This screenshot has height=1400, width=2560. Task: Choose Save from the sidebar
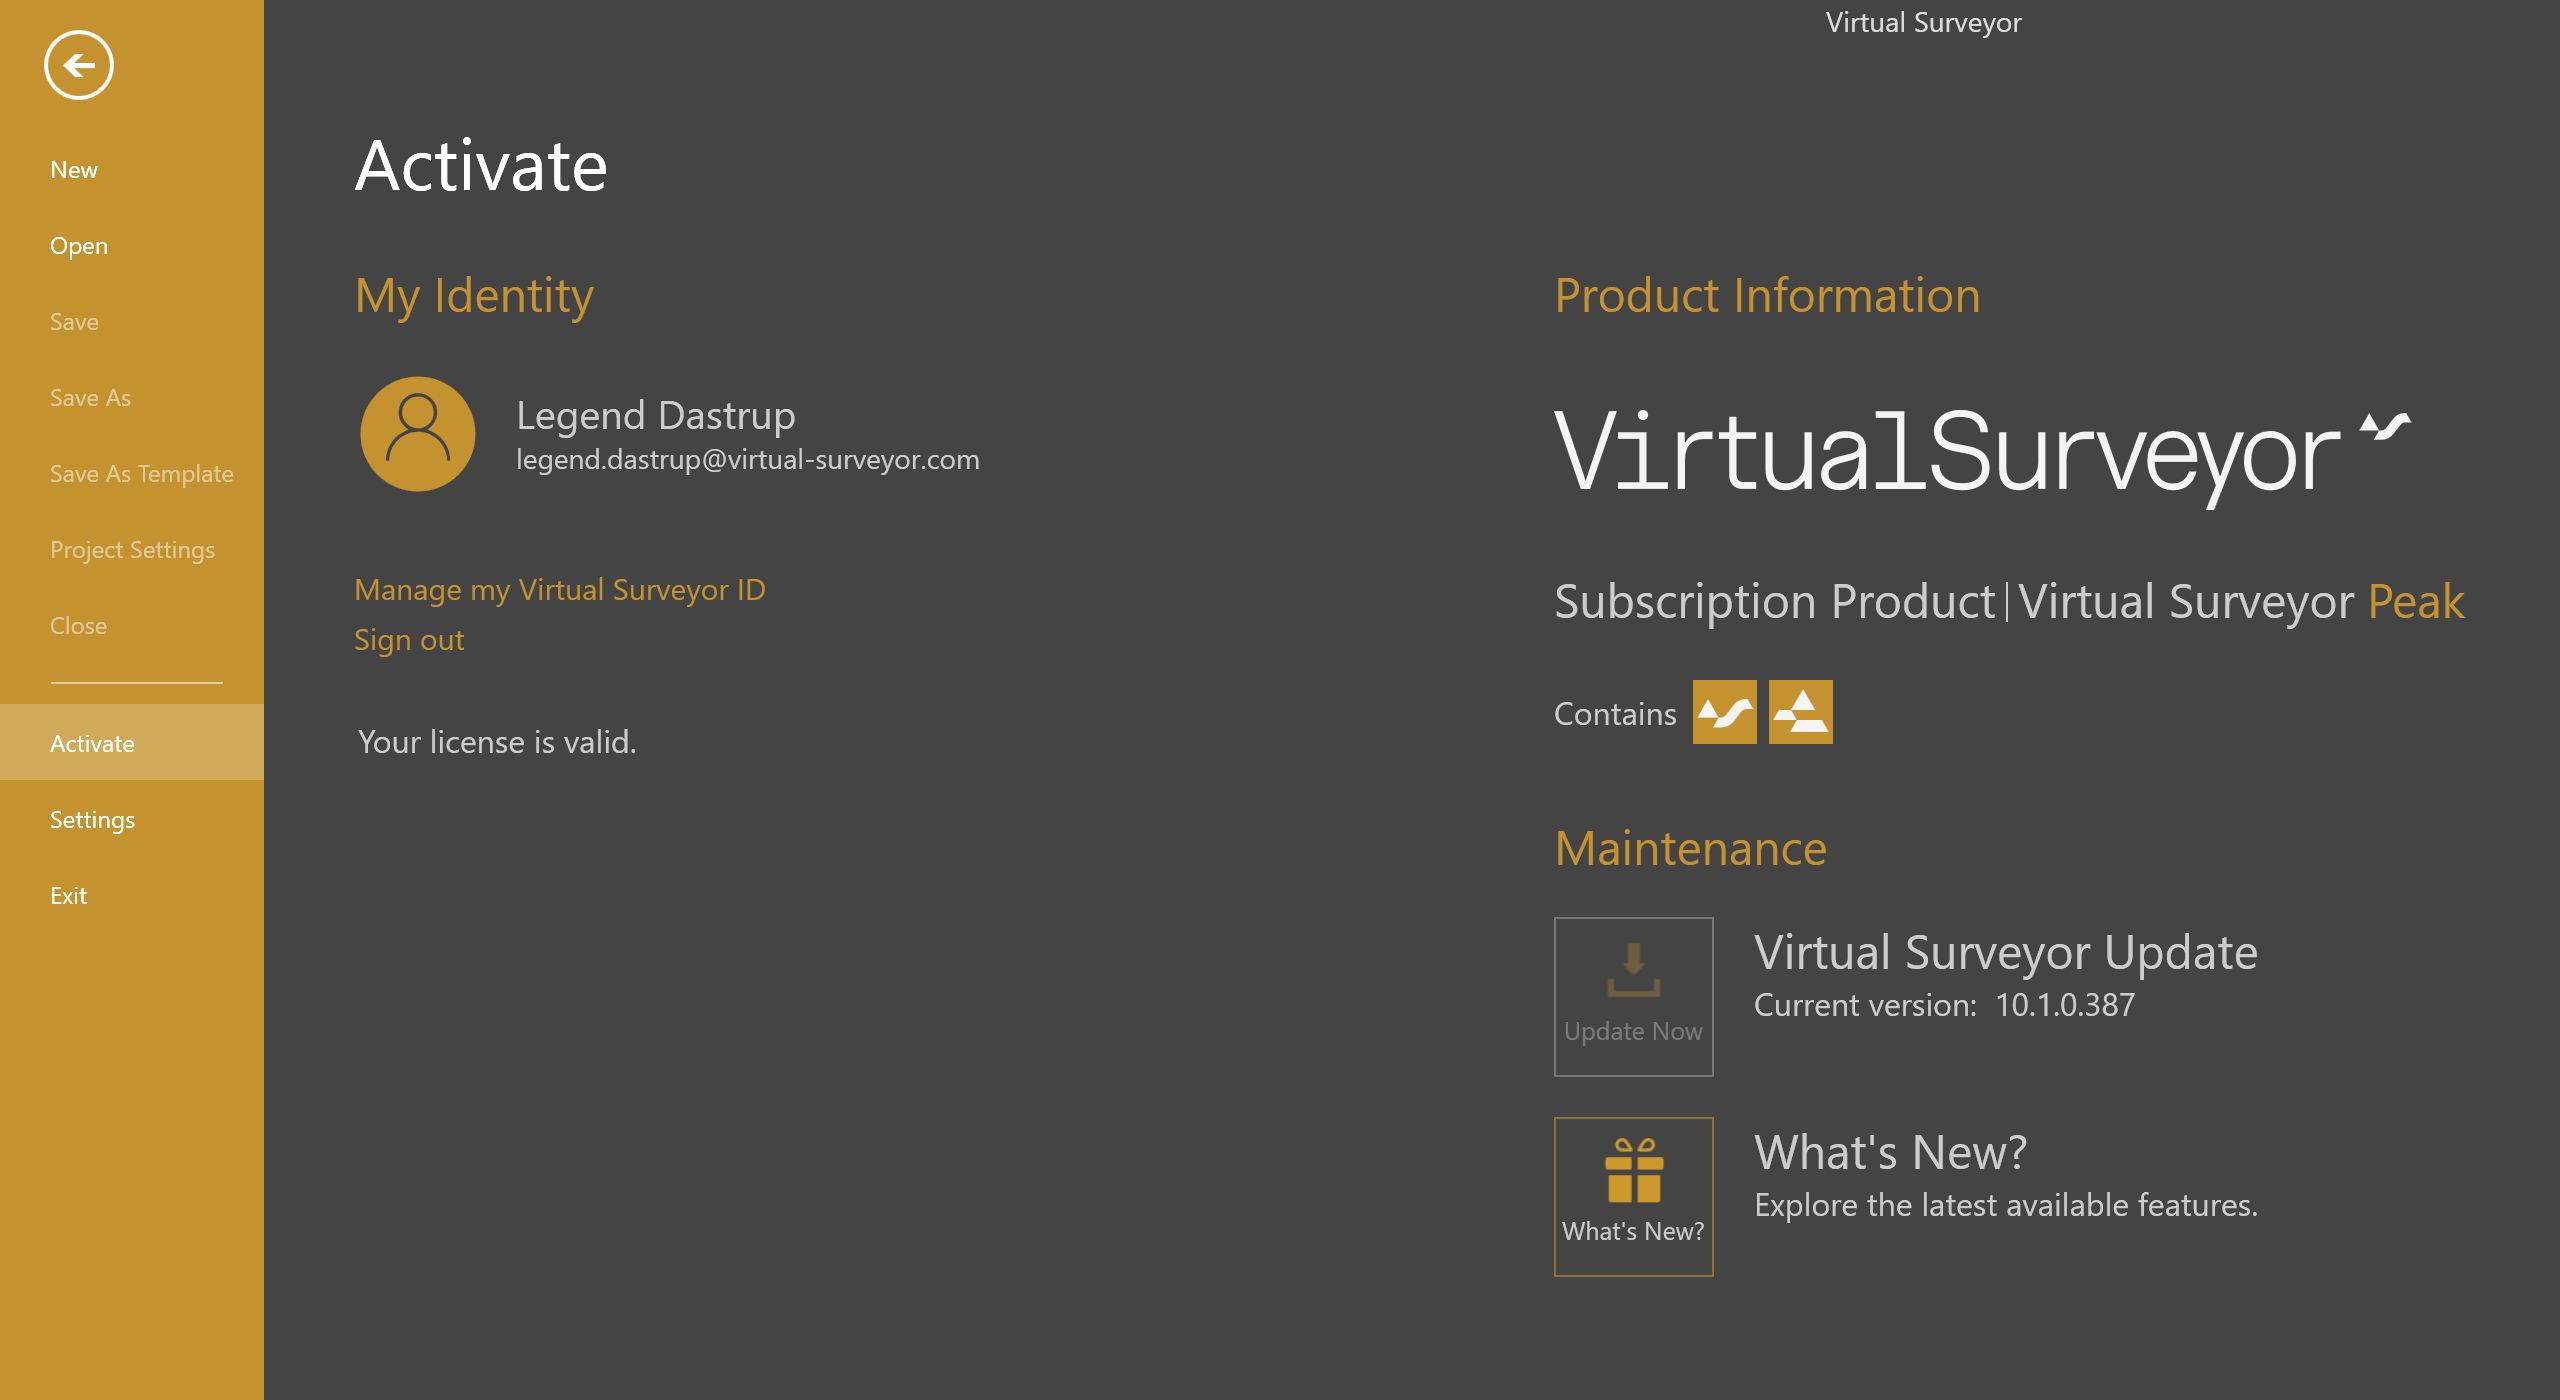pos(74,322)
